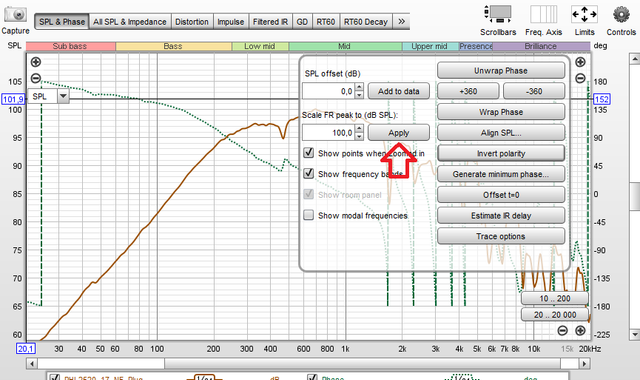Image resolution: width=640 pixels, height=380 pixels.
Task: Open the Align SPL... dialog
Action: (501, 133)
